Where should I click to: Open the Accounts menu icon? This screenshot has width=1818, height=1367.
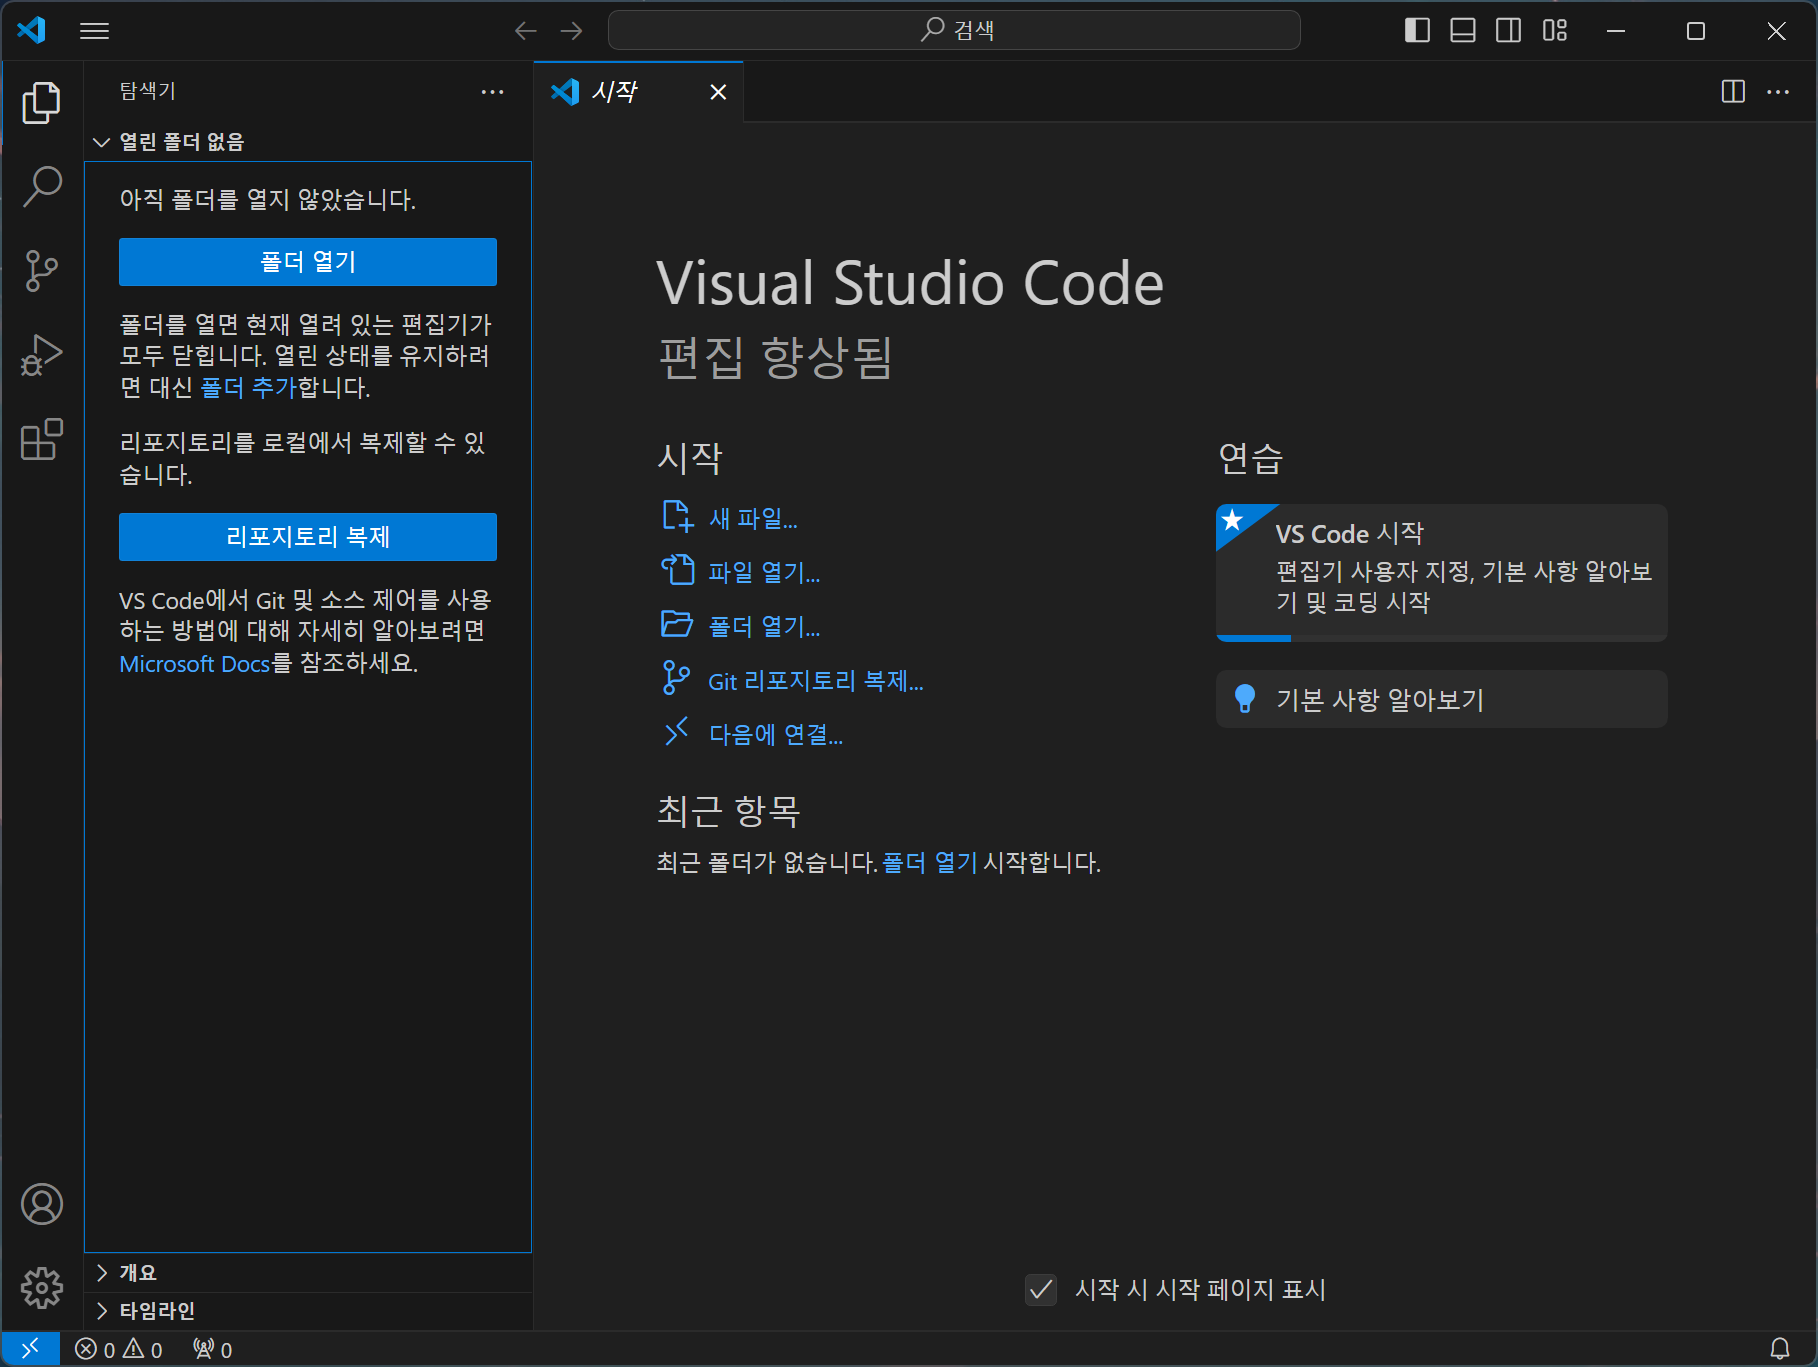coord(41,1204)
